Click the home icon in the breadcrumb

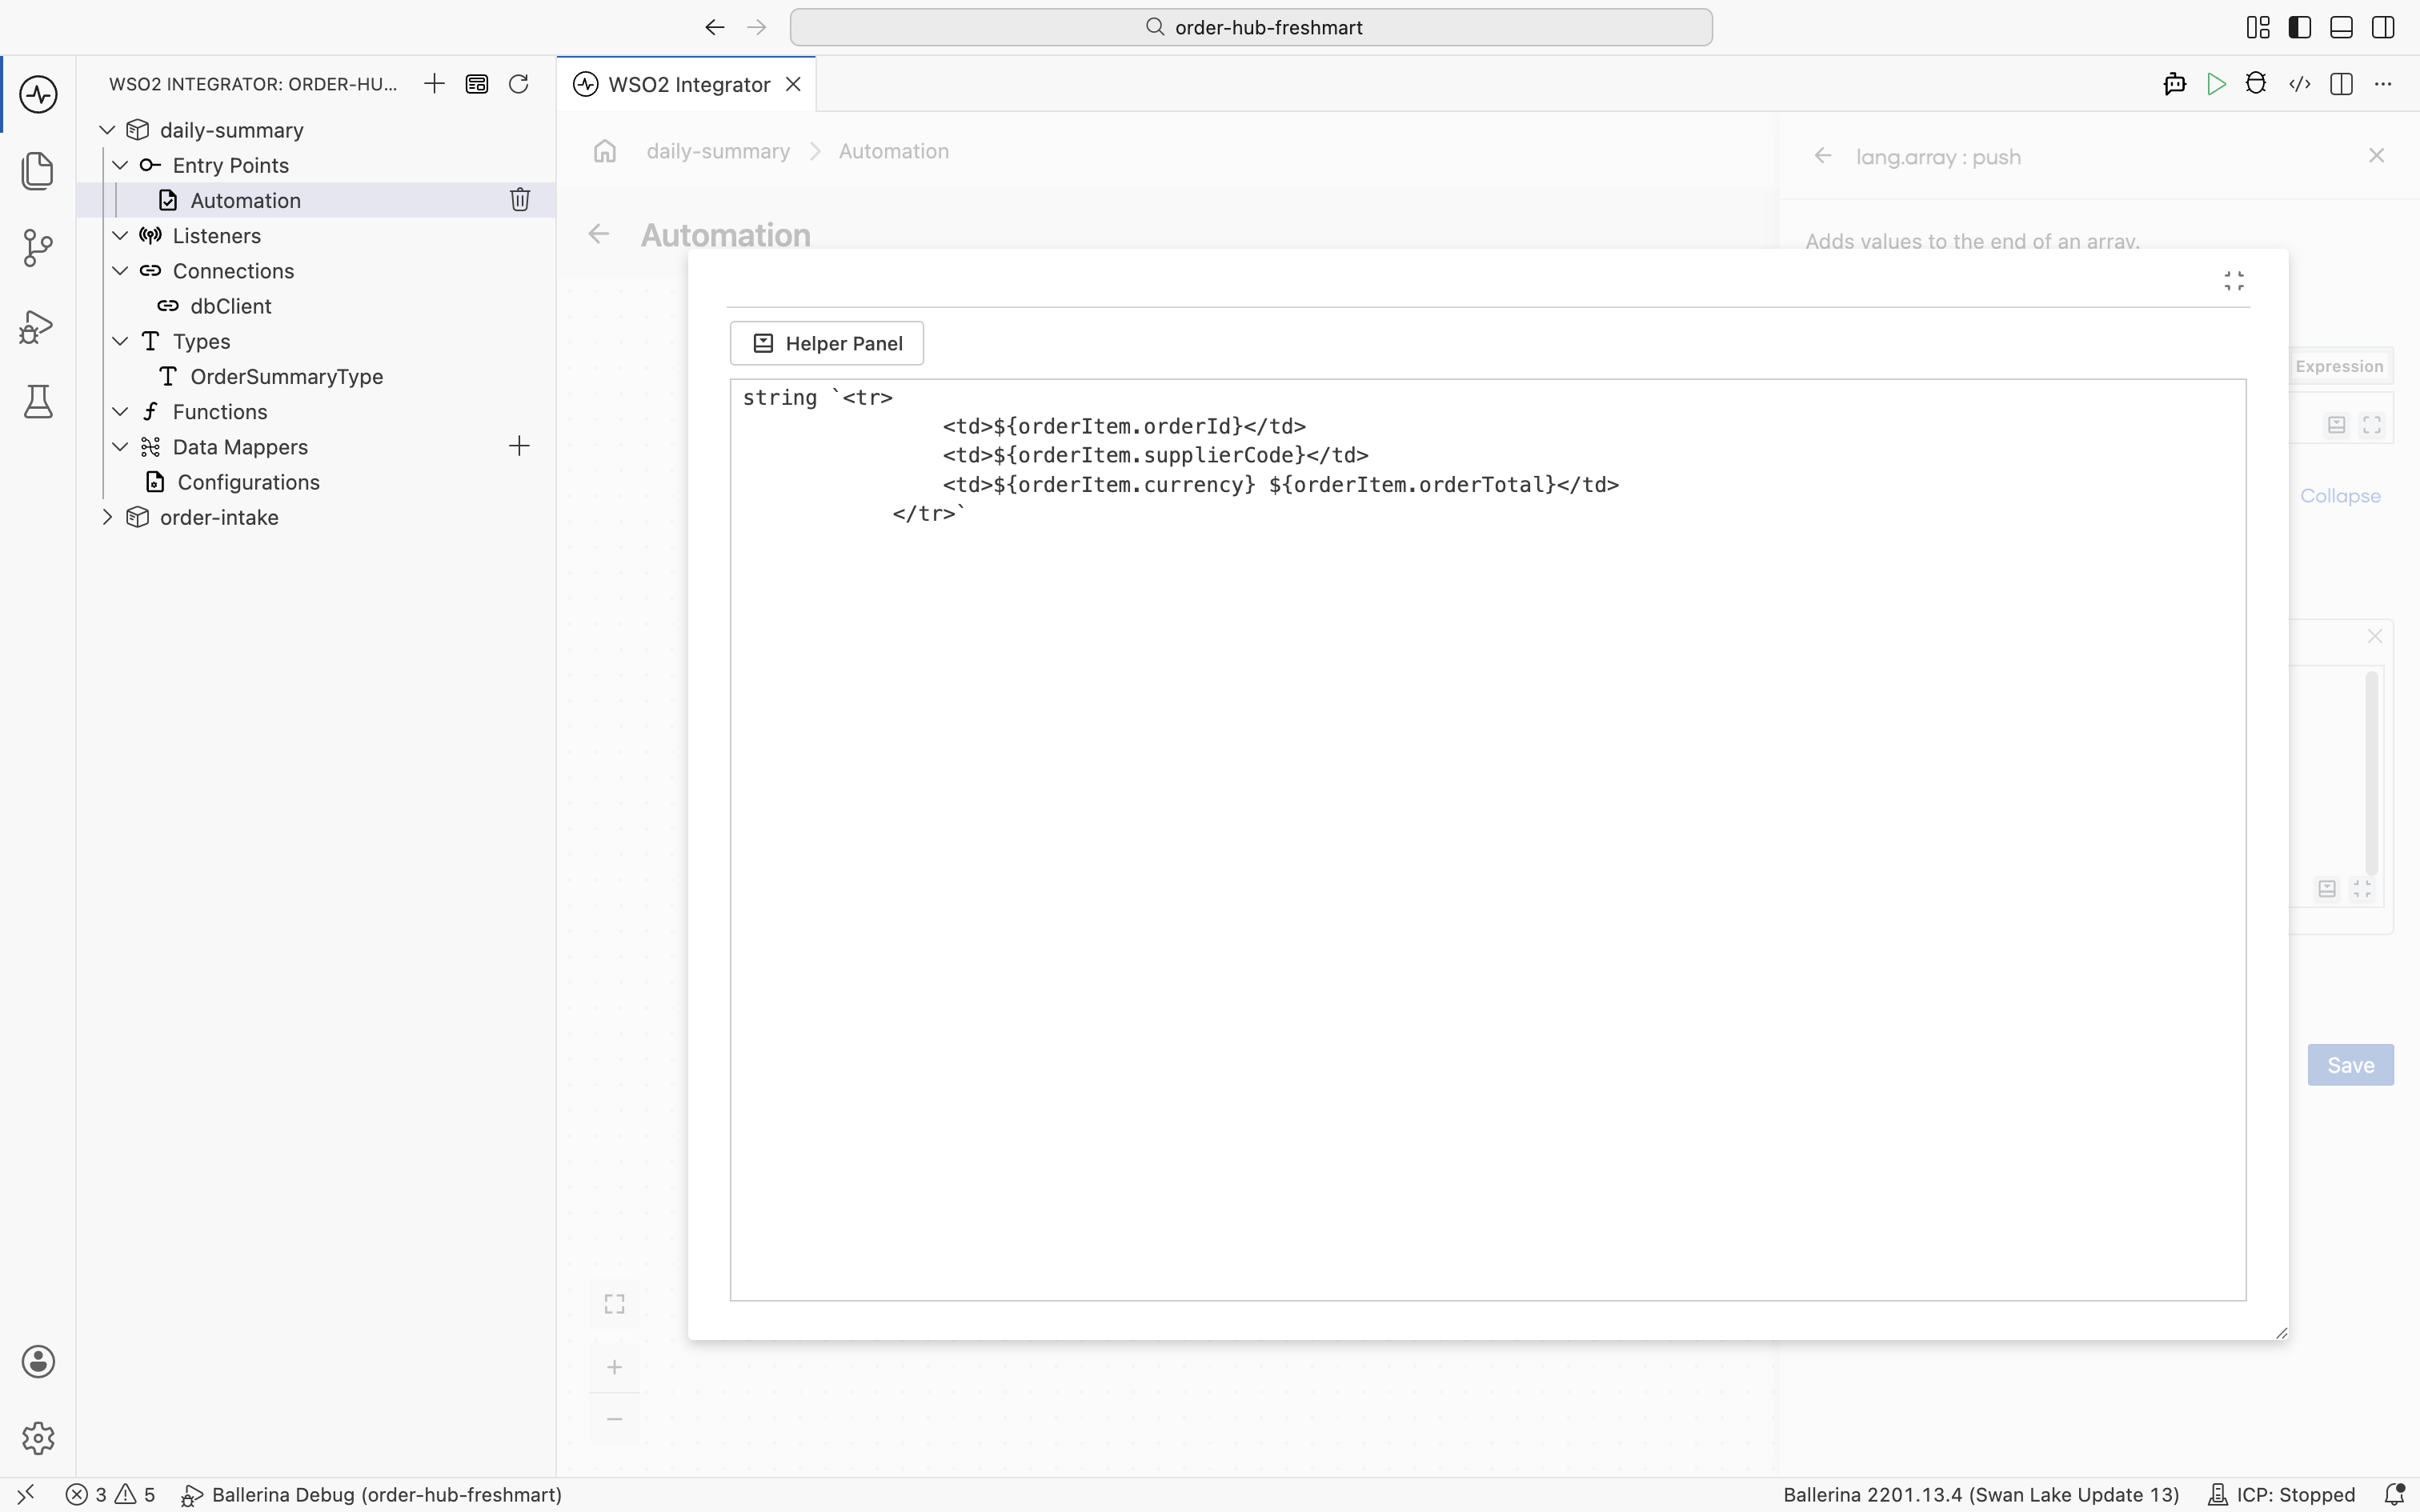click(605, 151)
